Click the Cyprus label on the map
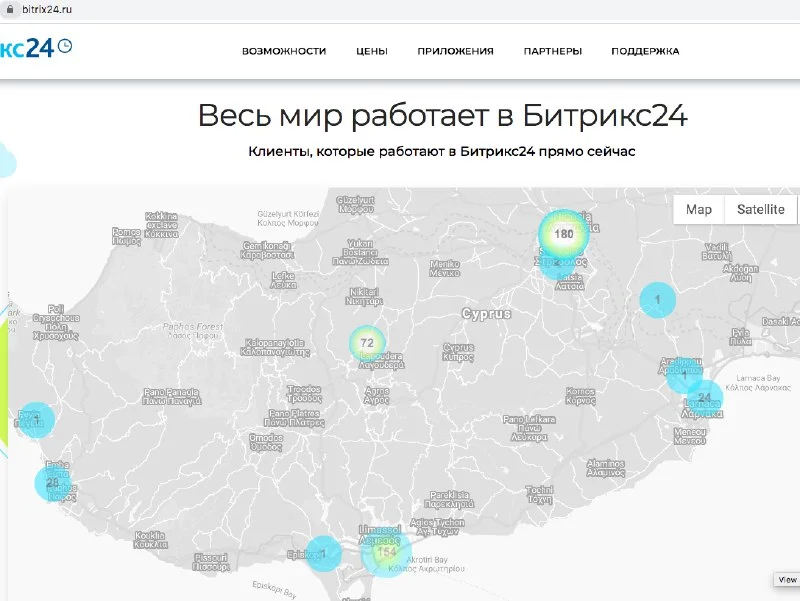800x601 pixels. point(486,314)
